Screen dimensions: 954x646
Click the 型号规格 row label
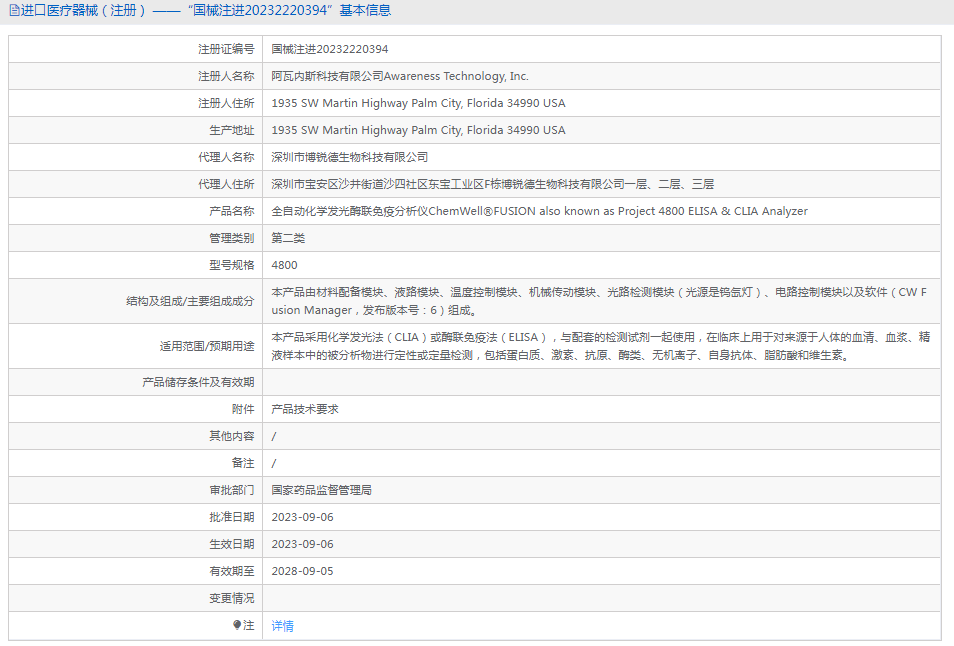[232, 265]
